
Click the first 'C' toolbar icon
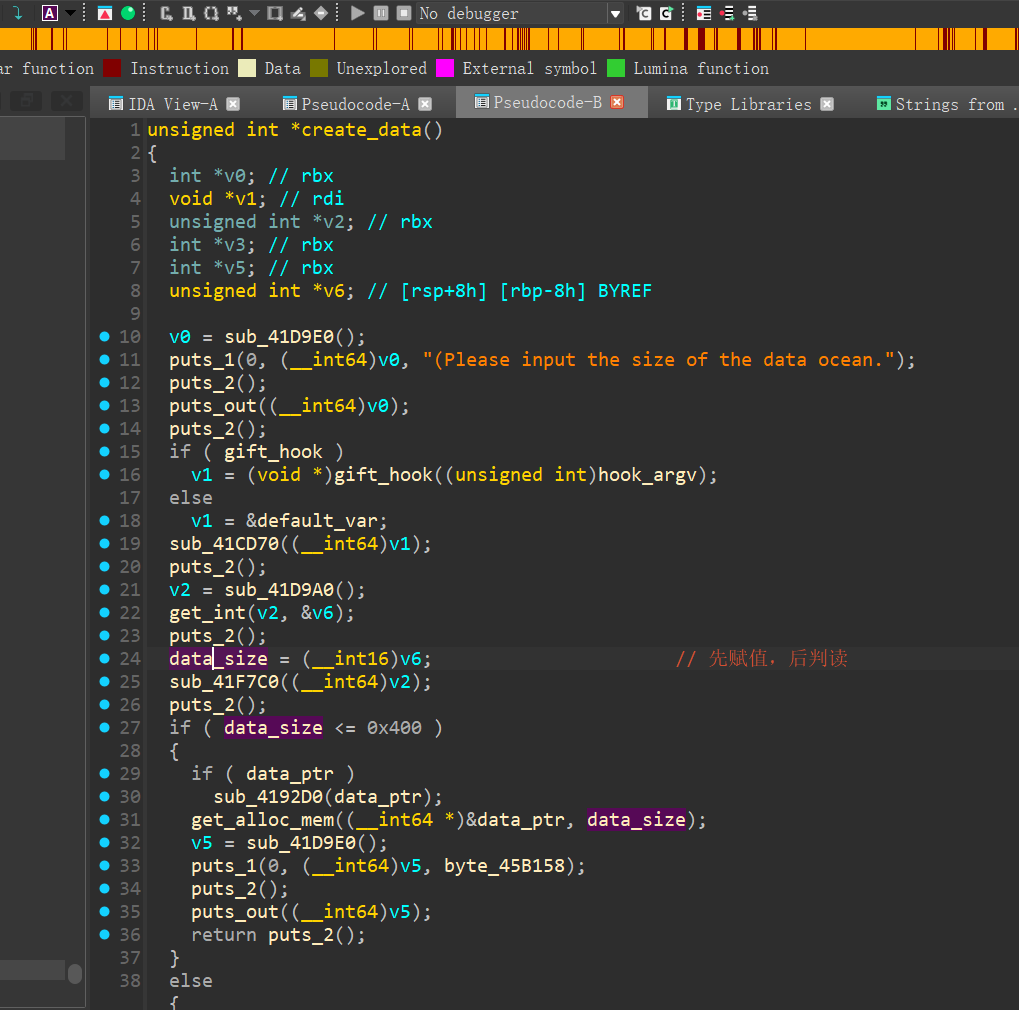coord(643,13)
